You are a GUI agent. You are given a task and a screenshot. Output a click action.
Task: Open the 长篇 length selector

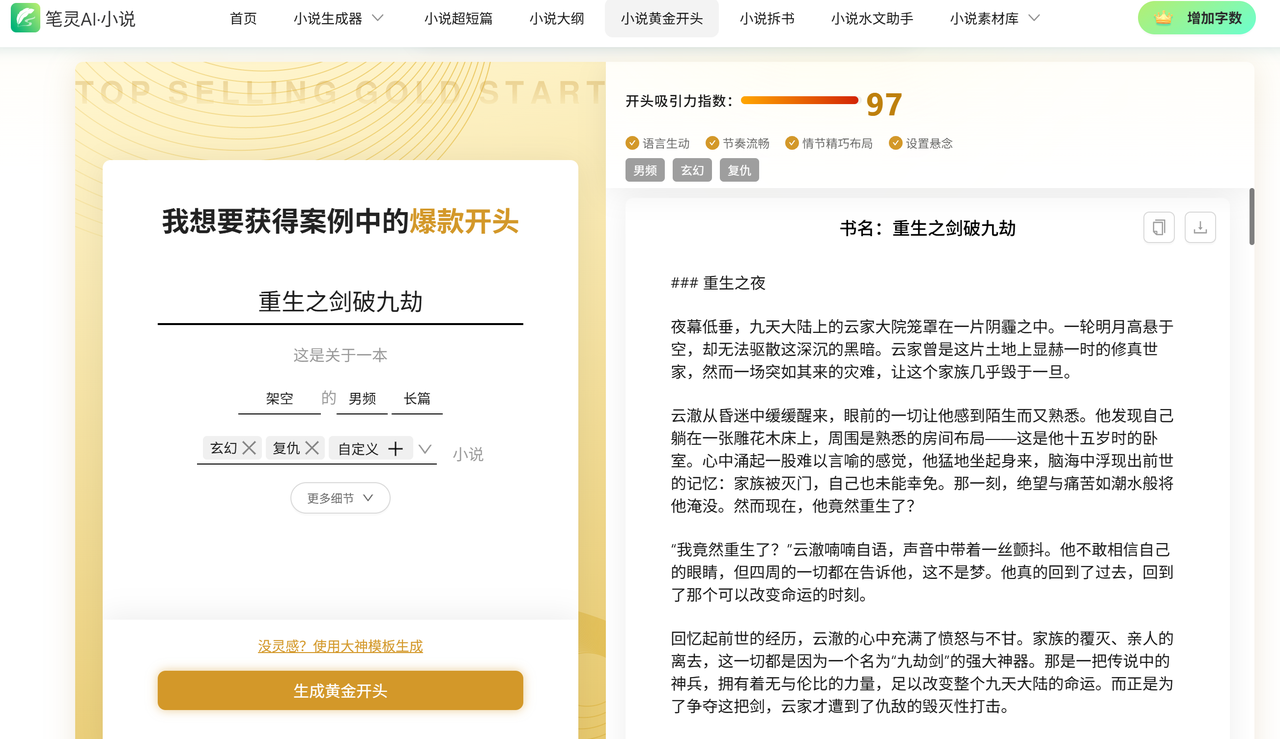417,399
